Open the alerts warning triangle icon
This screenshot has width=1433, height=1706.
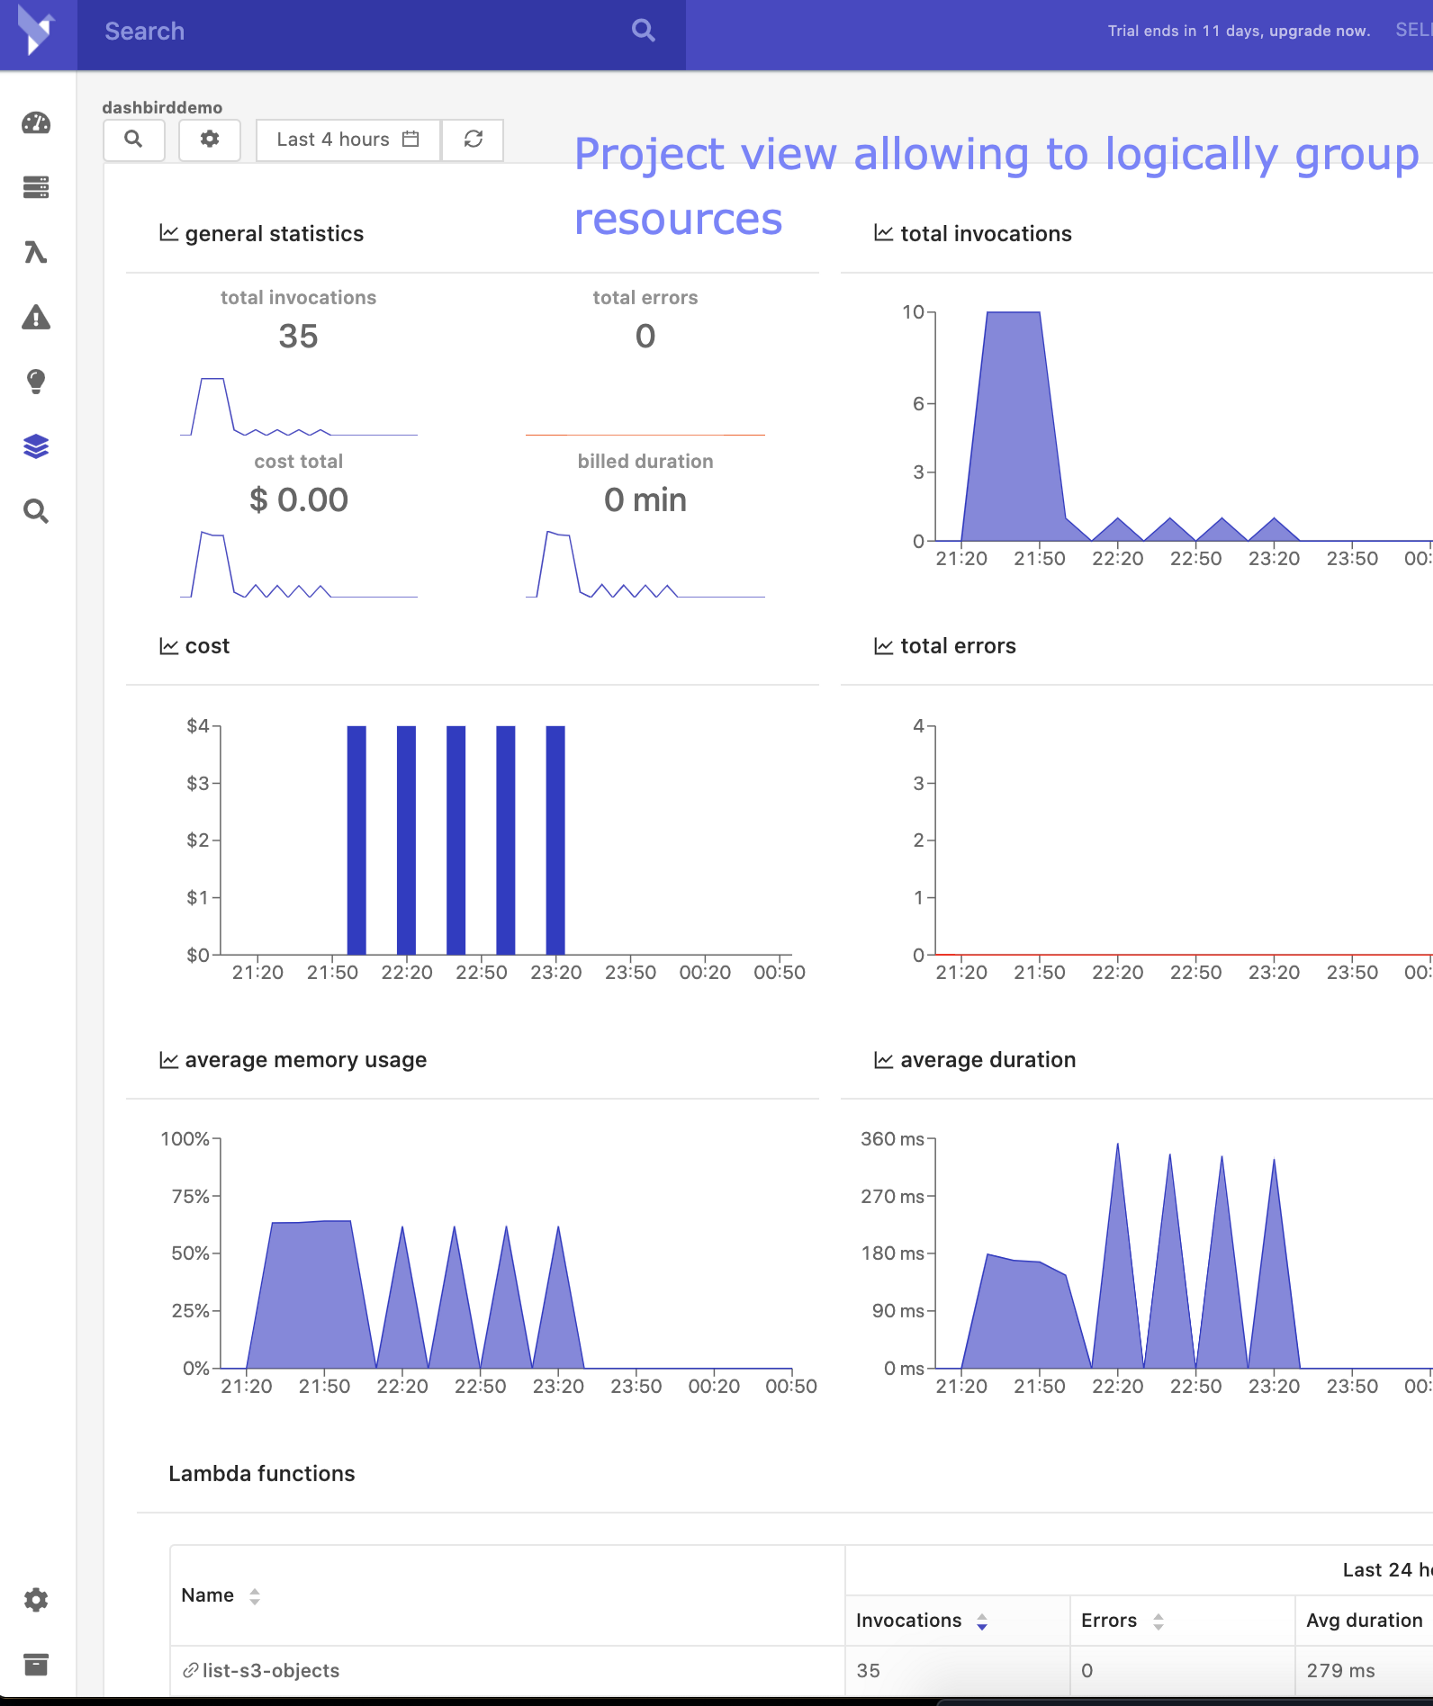click(x=36, y=317)
